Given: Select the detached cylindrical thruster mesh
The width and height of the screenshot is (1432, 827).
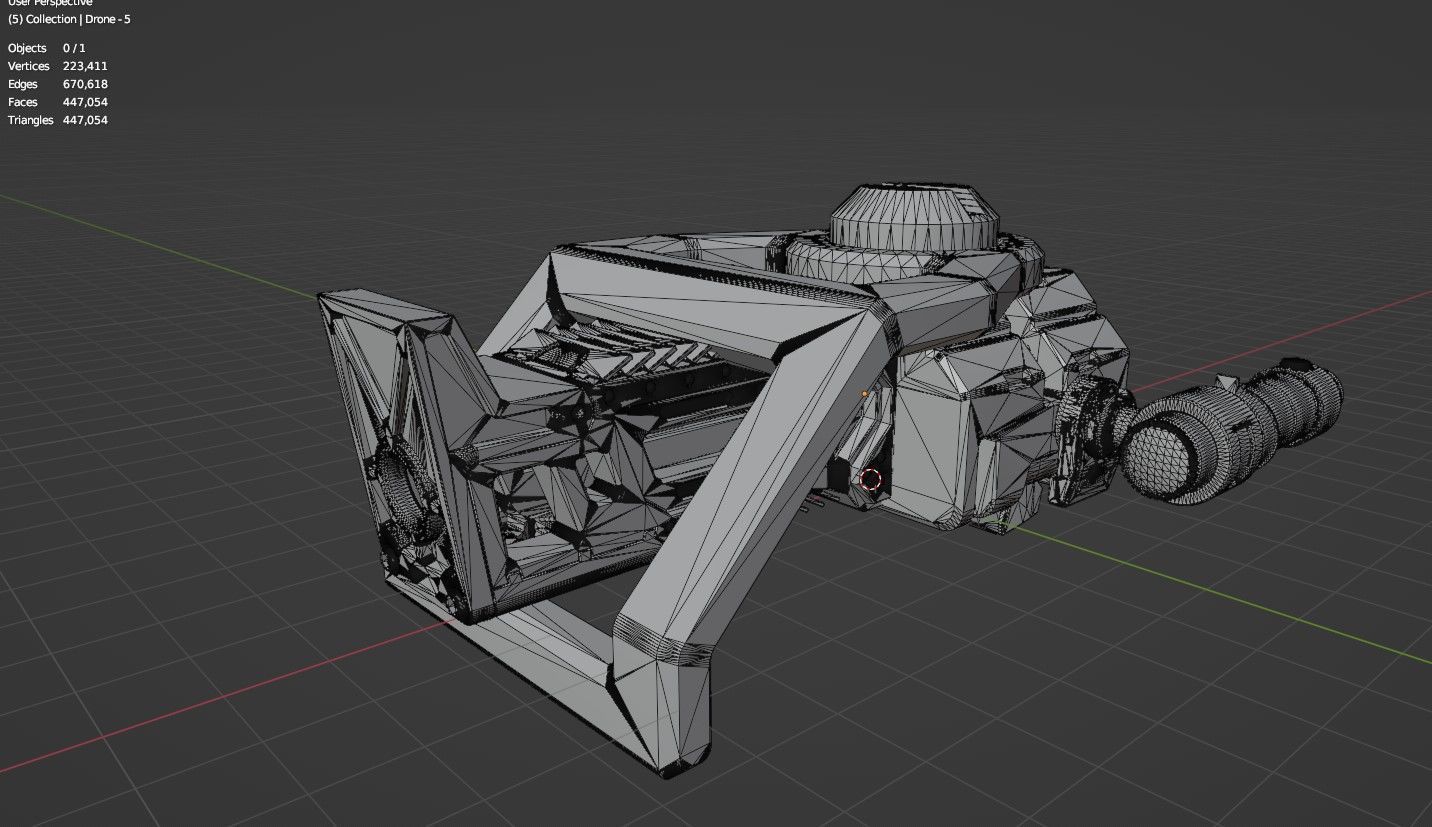Looking at the screenshot, I should [x=1232, y=433].
